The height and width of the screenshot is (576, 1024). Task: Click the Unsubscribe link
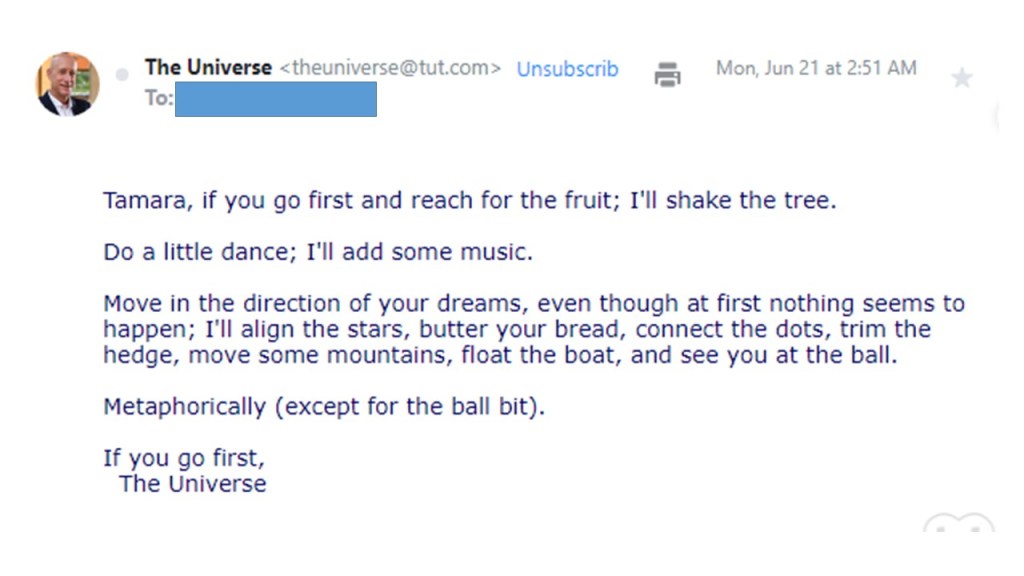tap(567, 69)
